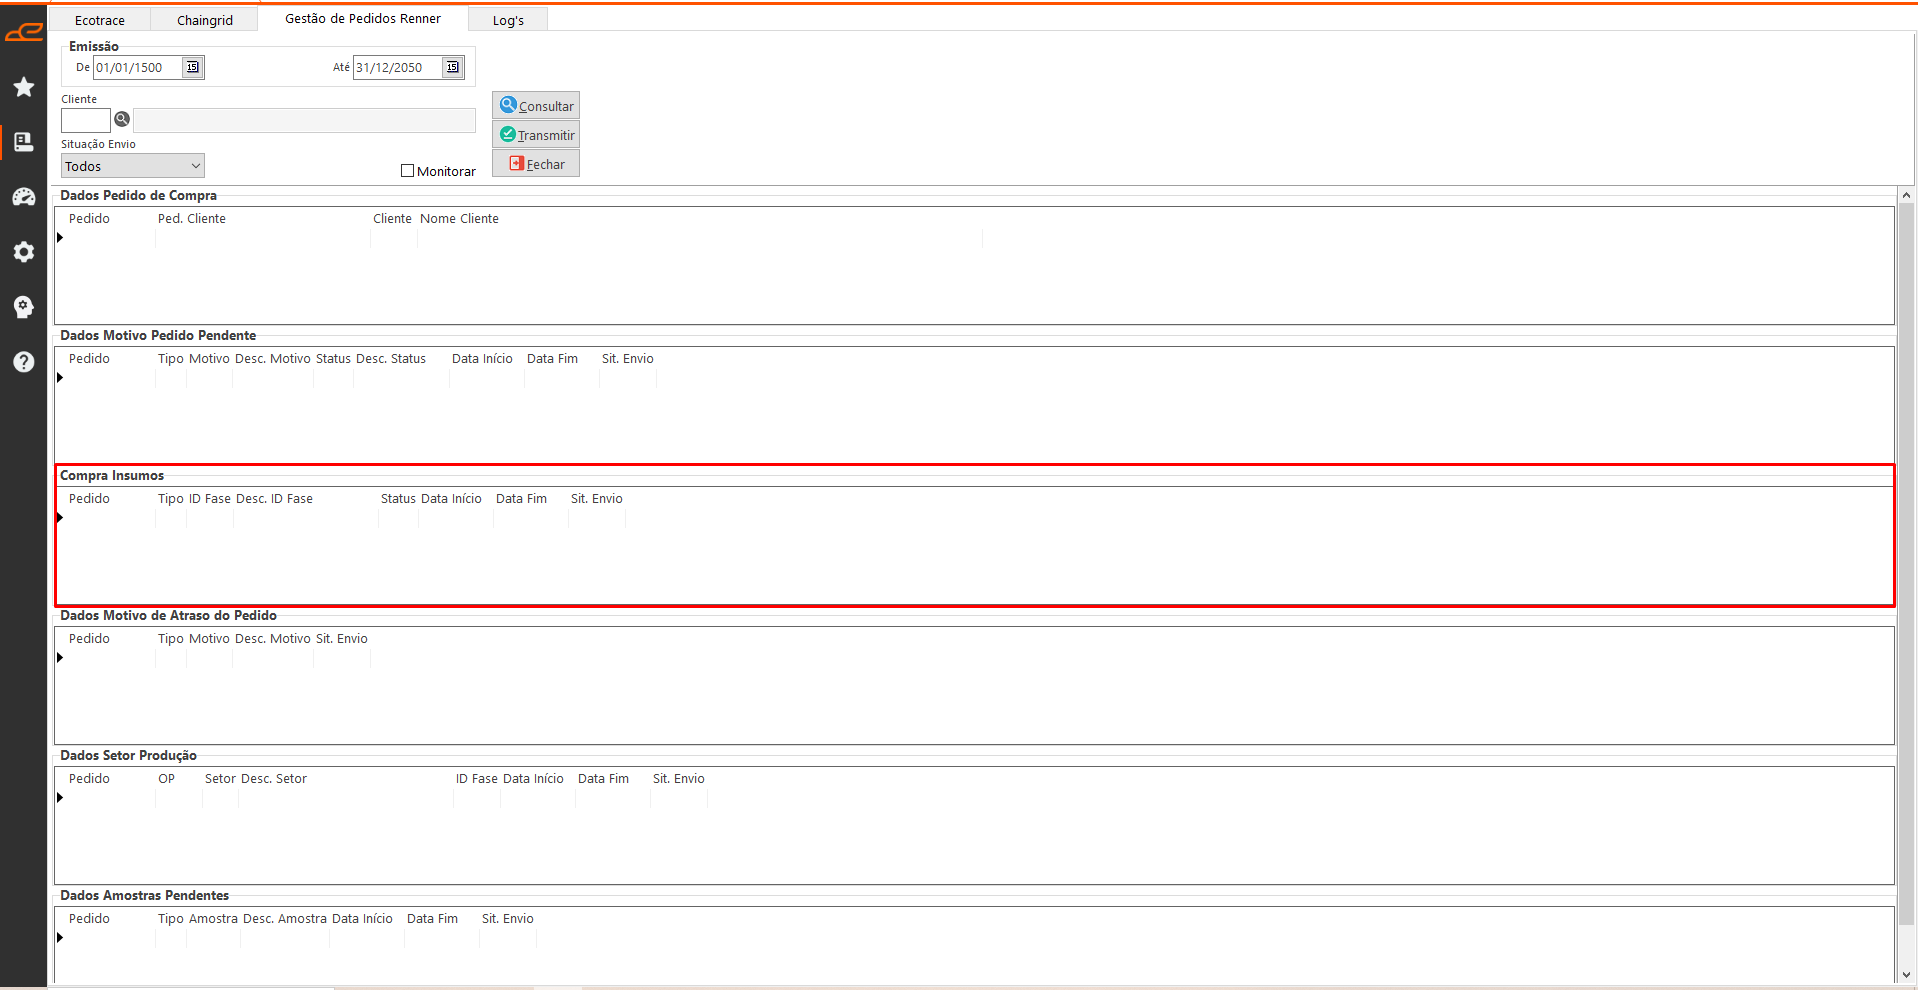Switch to the Chaingrid tab

pos(205,20)
